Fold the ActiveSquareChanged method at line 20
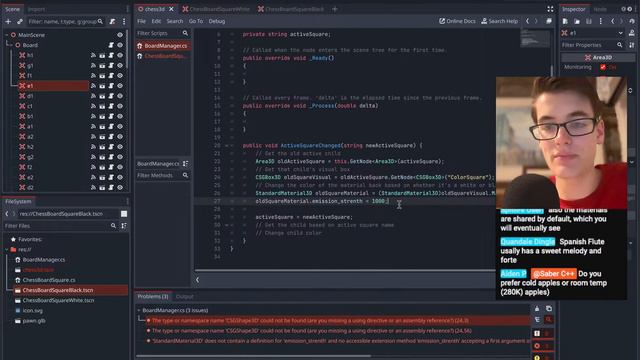The width and height of the screenshot is (640, 360). tap(227, 146)
